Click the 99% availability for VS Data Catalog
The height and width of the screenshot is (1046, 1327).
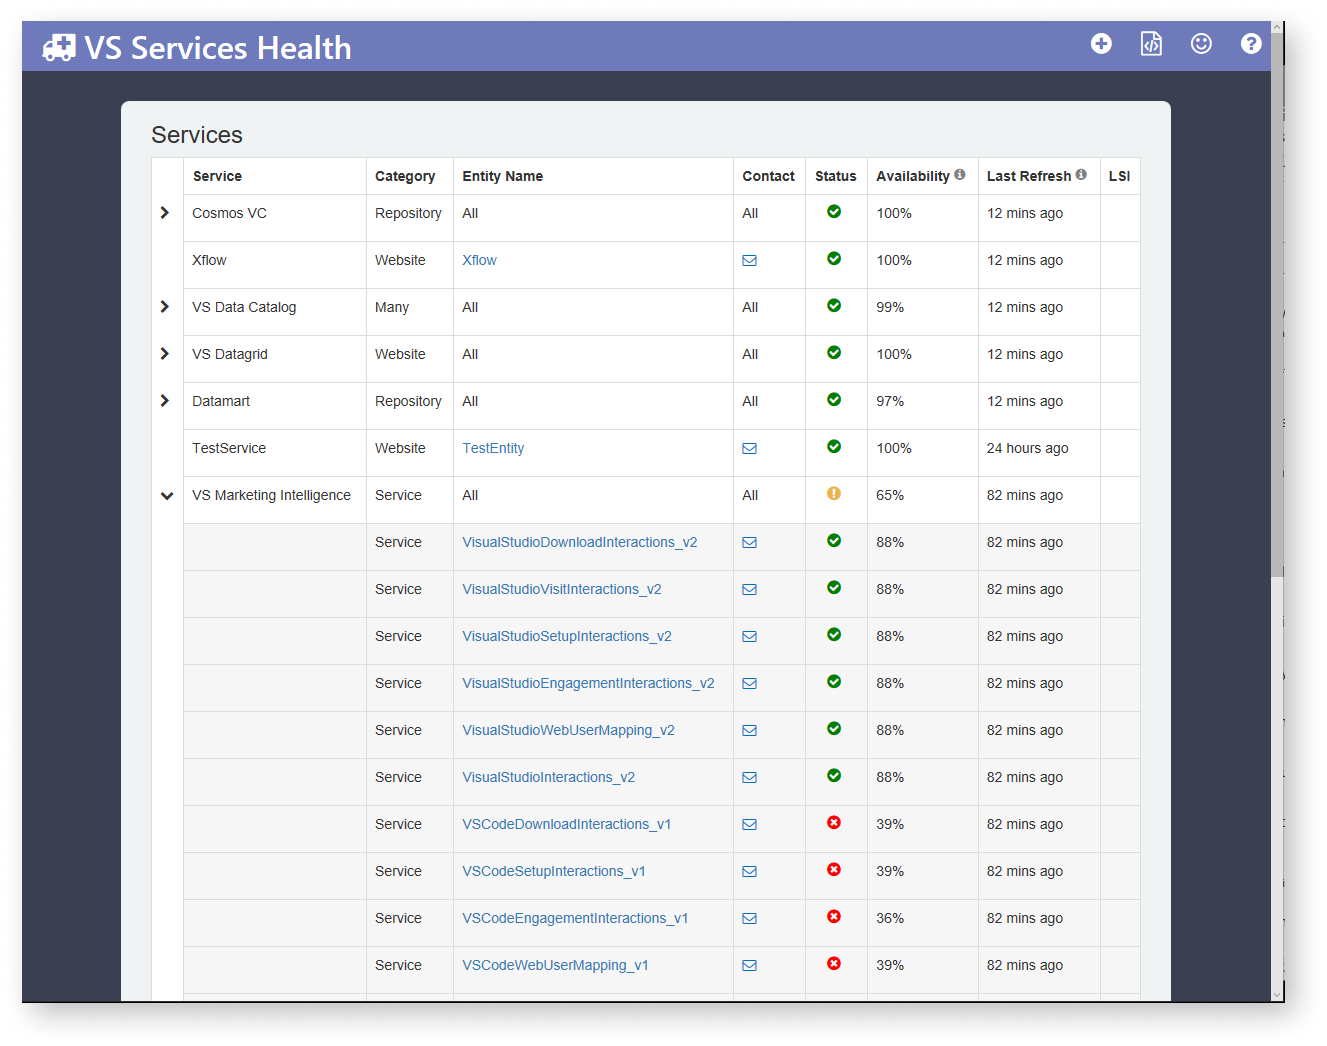pos(890,307)
